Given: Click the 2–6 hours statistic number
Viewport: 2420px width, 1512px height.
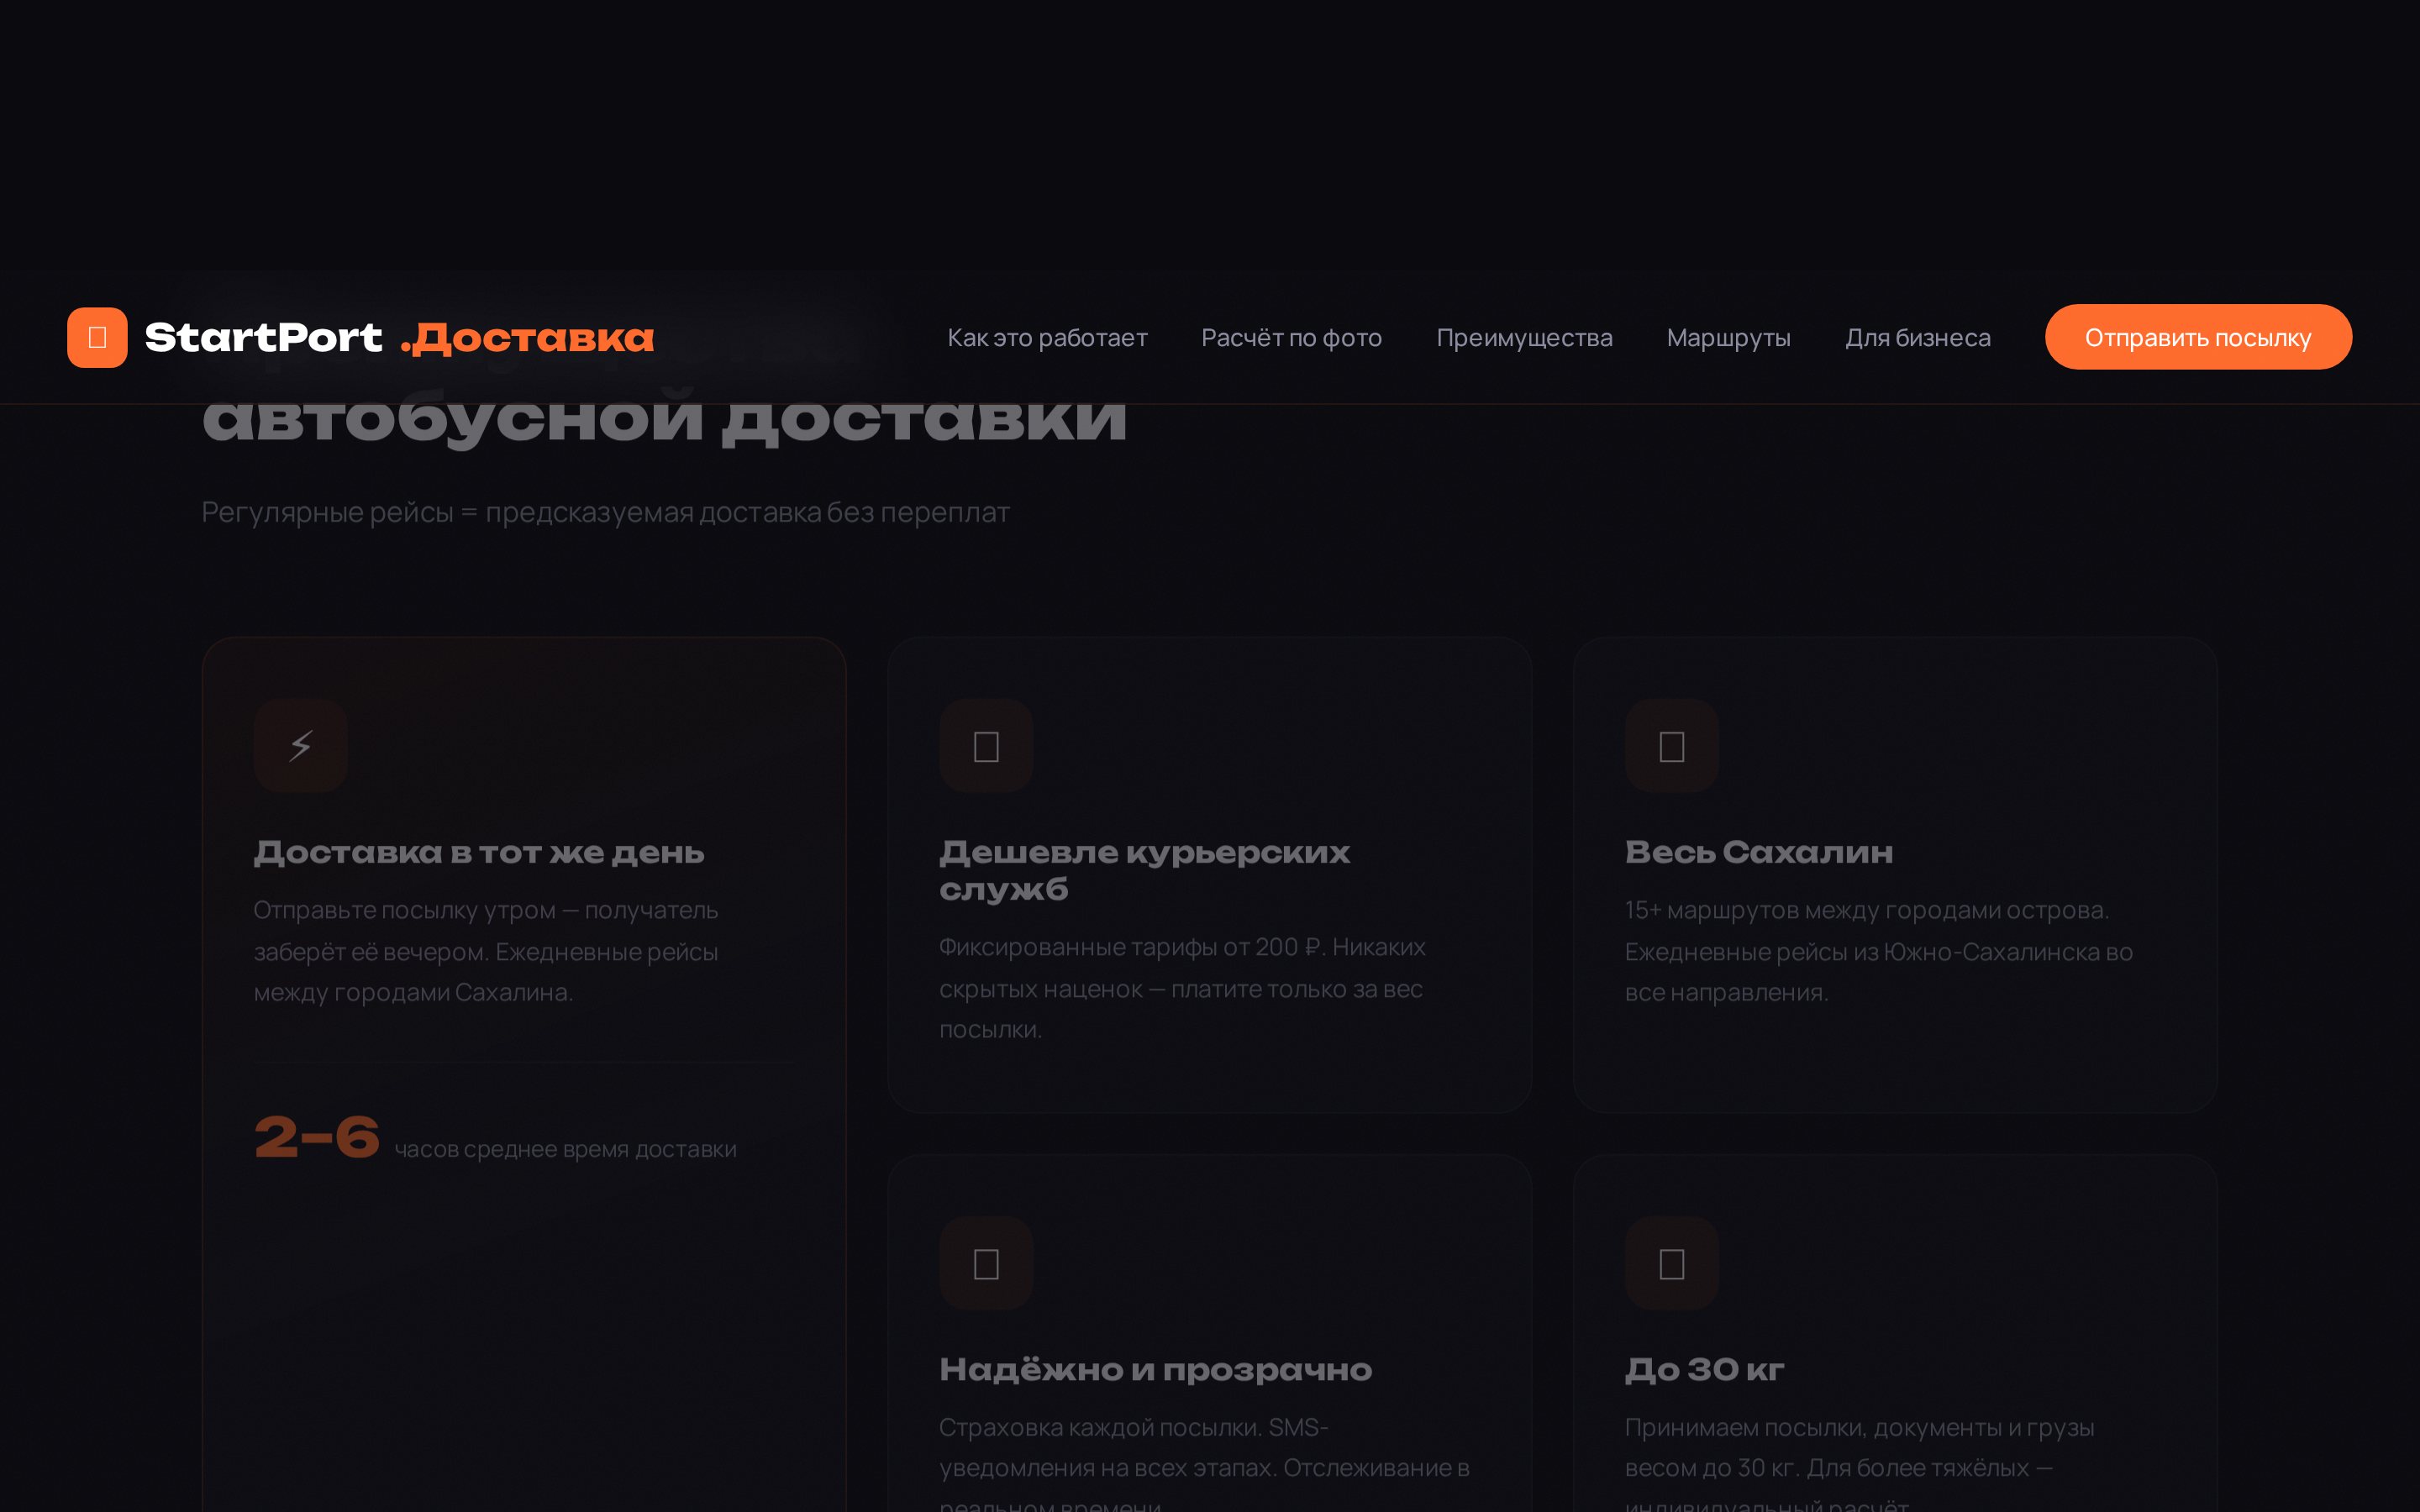Looking at the screenshot, I should click(x=317, y=1138).
